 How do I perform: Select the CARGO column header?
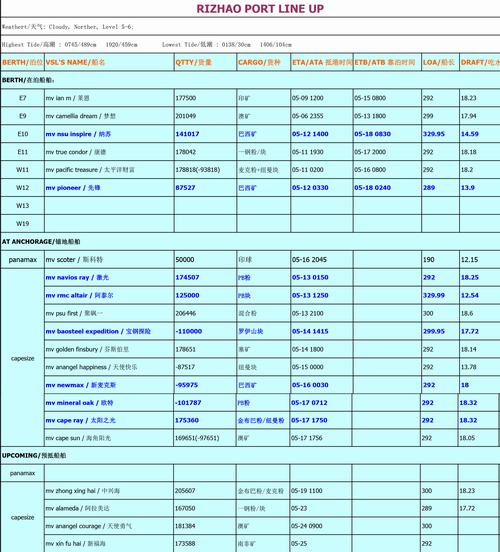259,62
